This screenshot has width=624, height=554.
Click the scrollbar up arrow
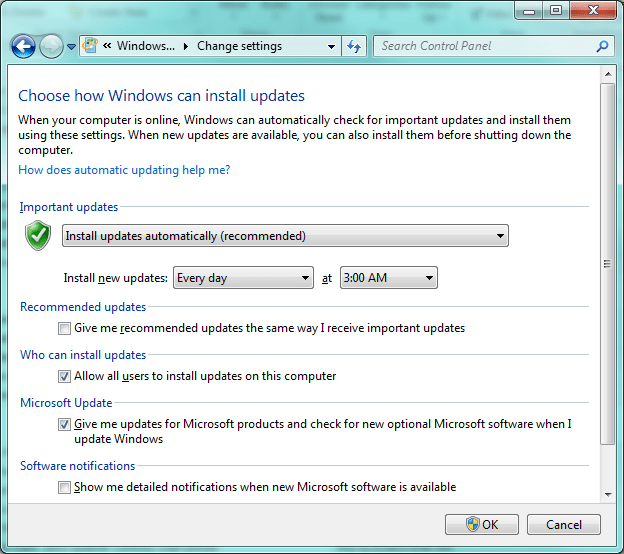[x=608, y=74]
